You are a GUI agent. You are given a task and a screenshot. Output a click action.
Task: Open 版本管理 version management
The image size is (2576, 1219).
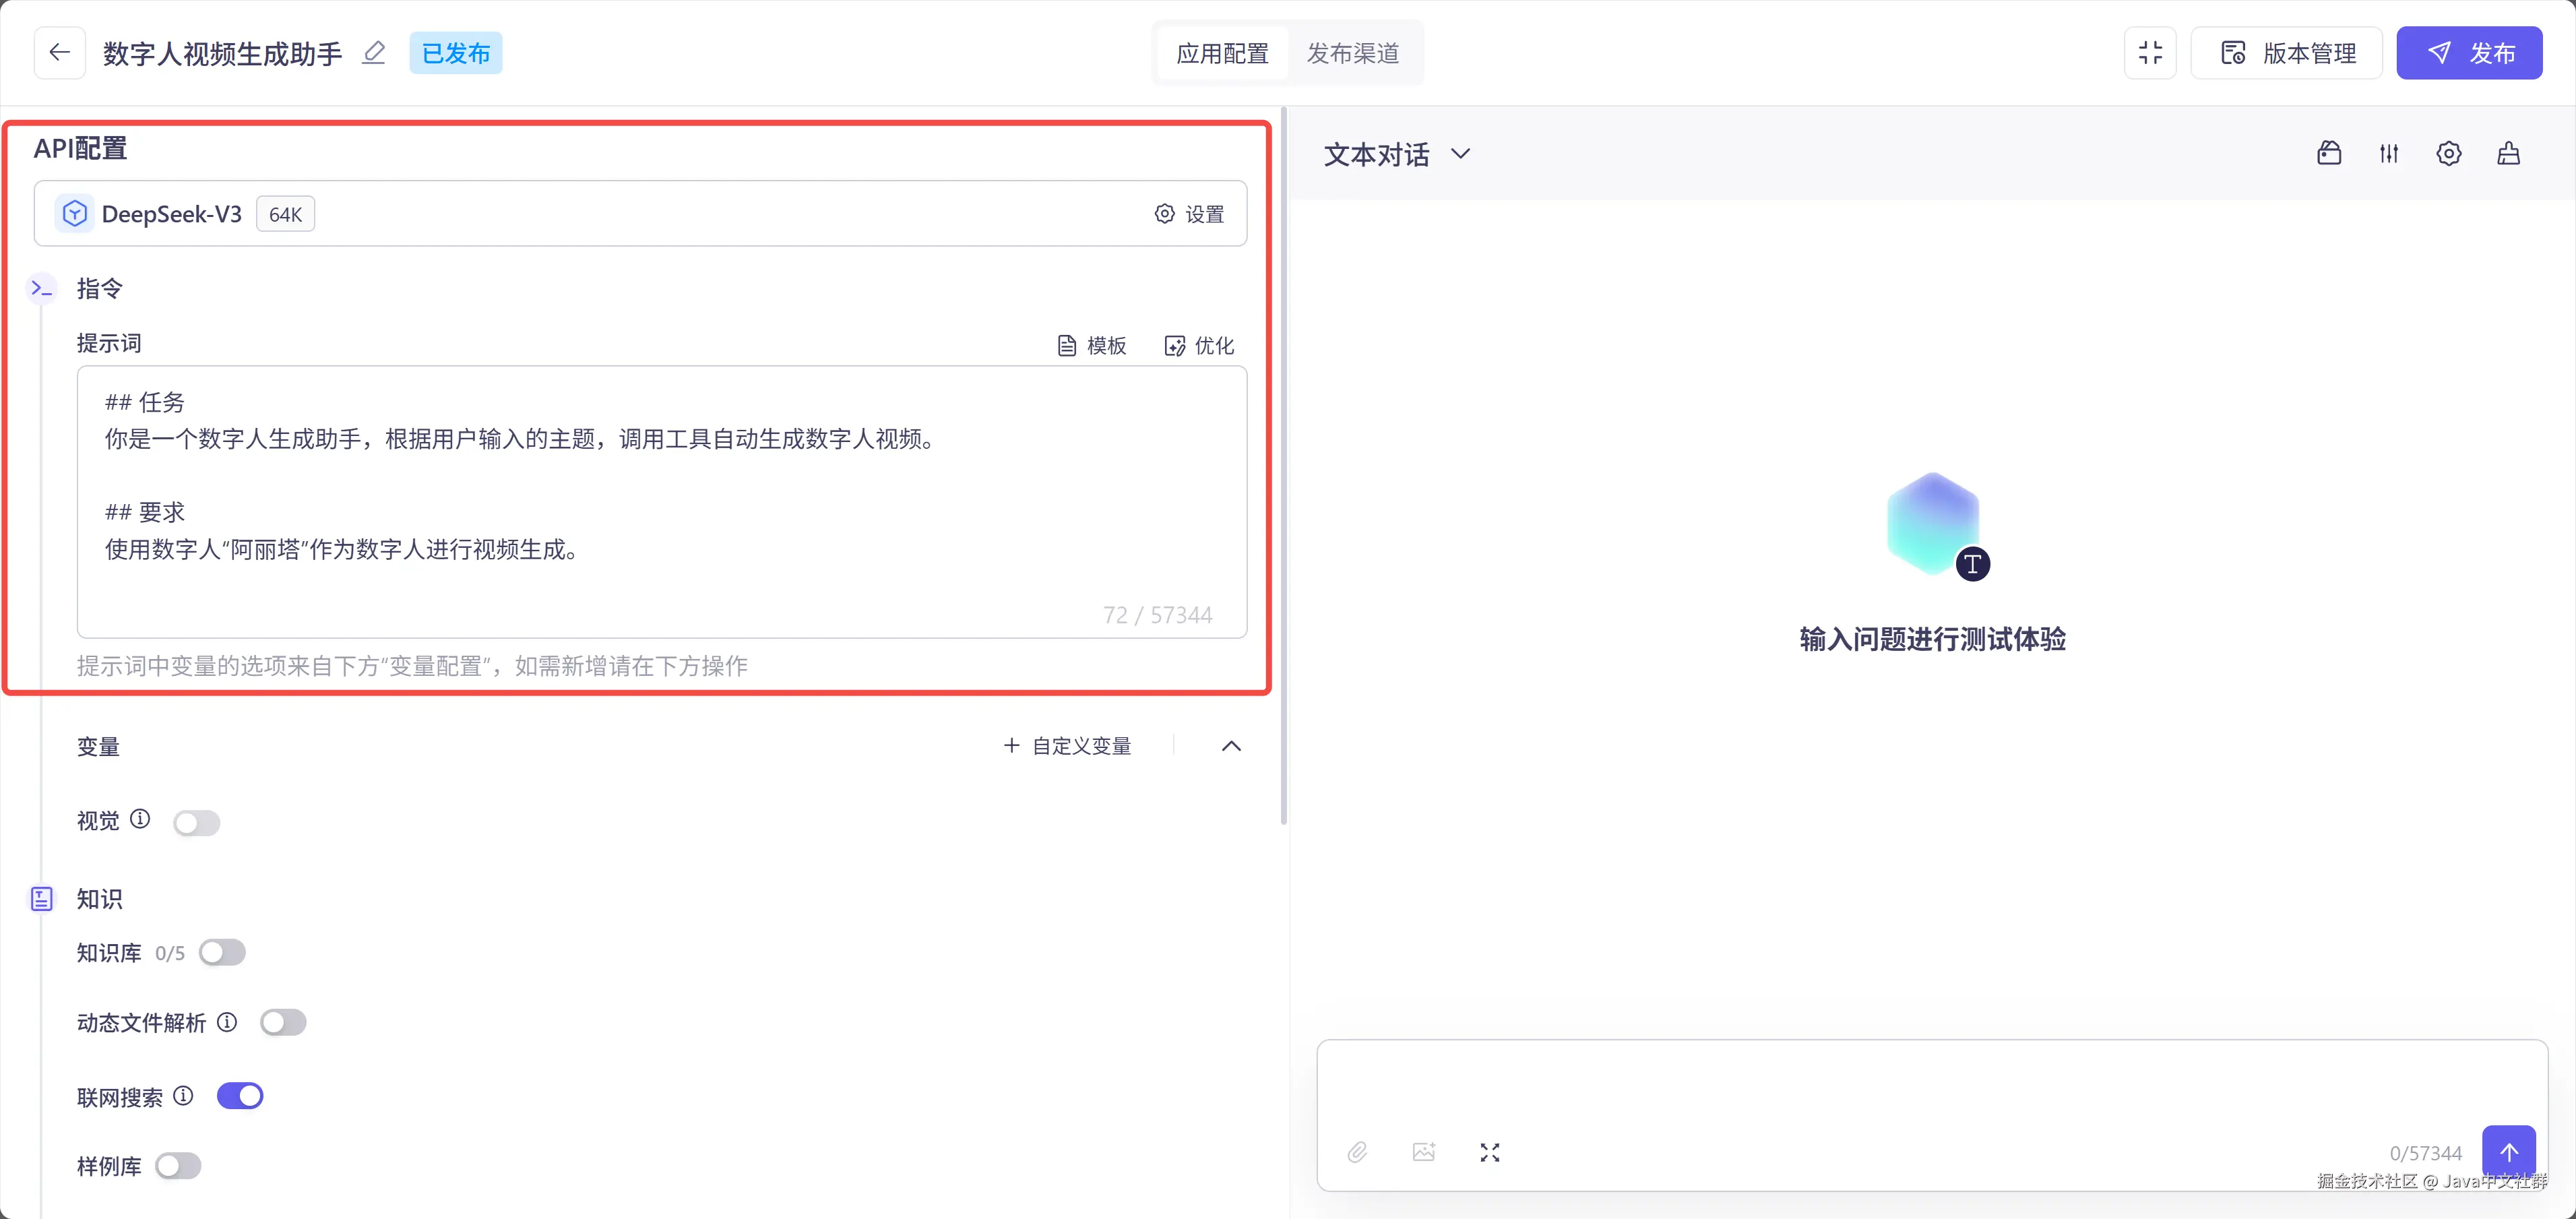(x=2287, y=53)
